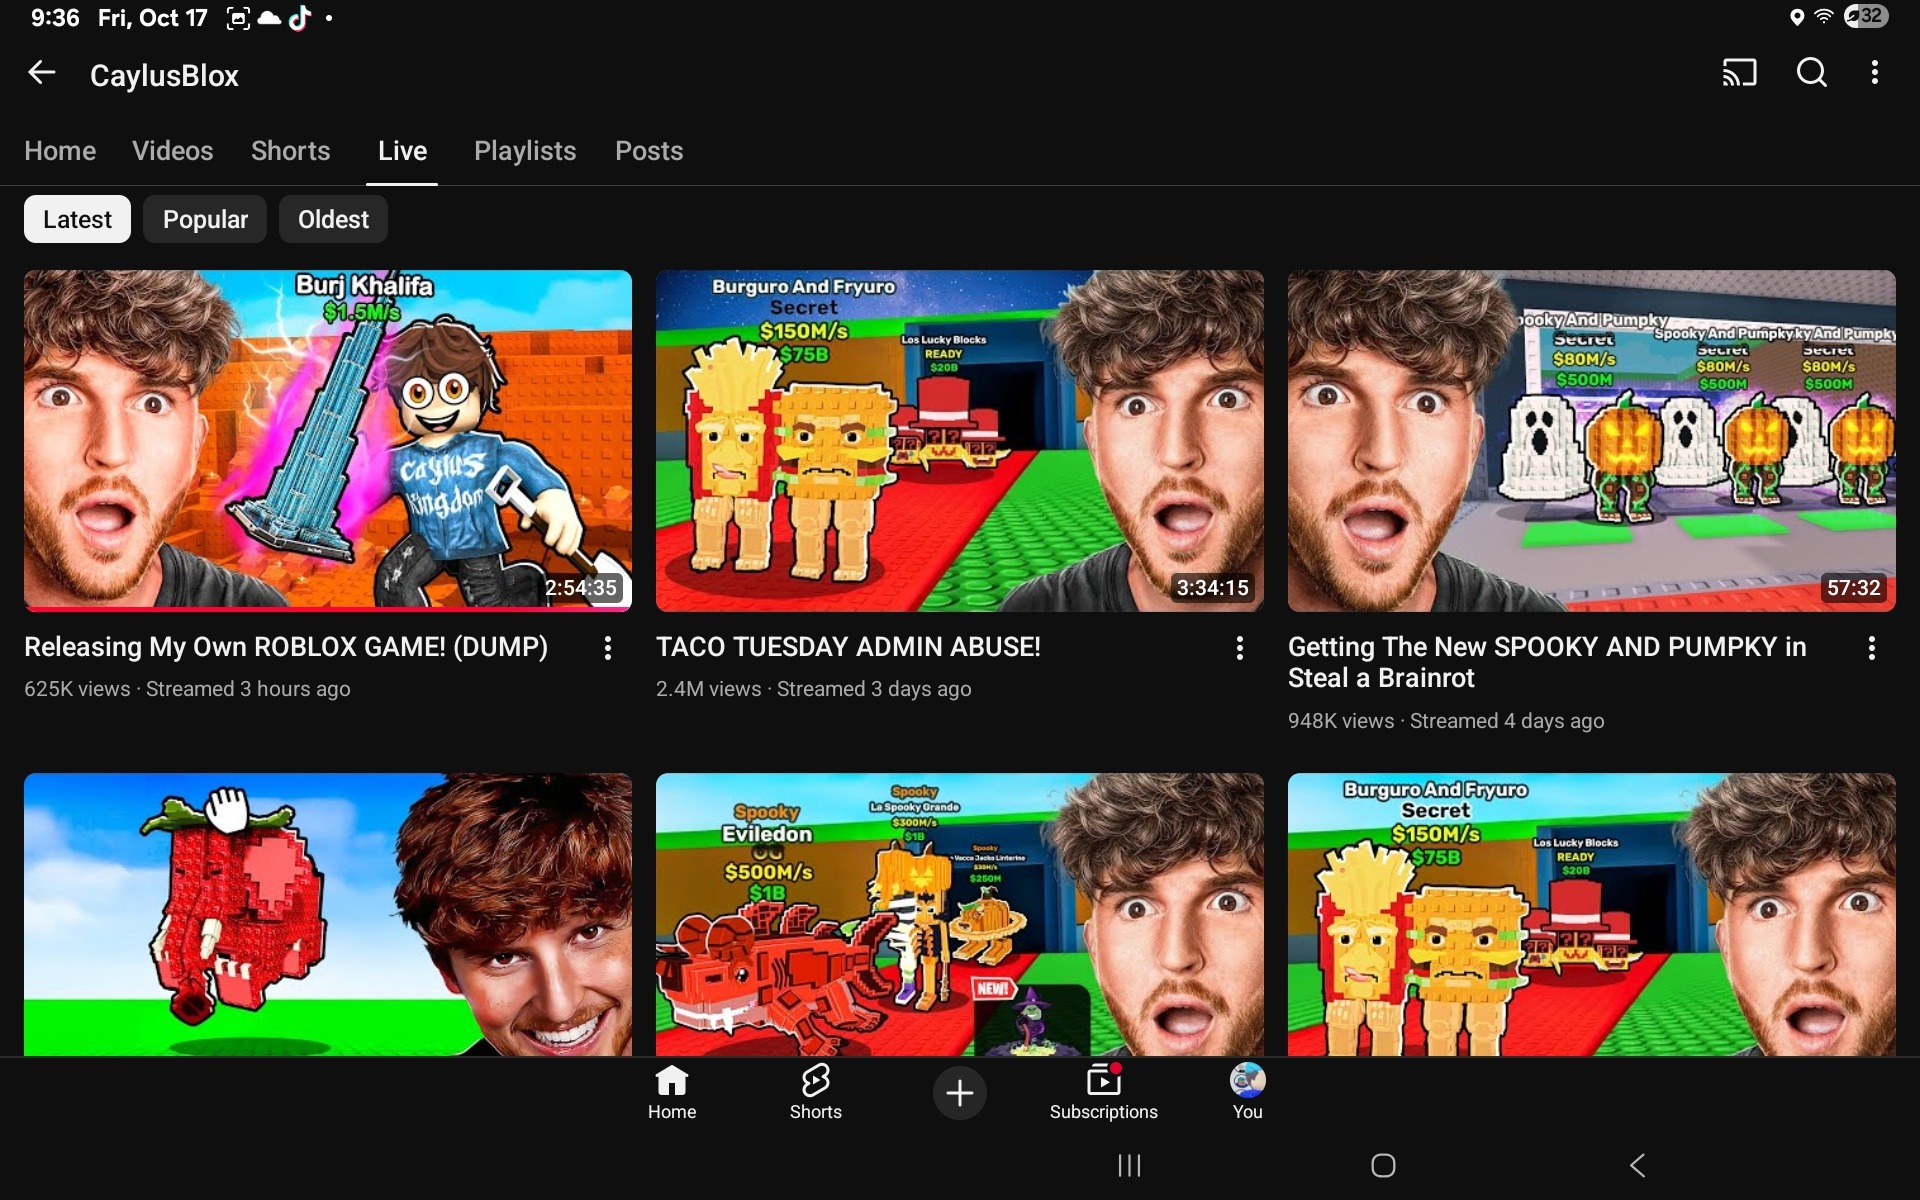Tap the search magnifier icon
This screenshot has width=1920, height=1200.
1811,73
